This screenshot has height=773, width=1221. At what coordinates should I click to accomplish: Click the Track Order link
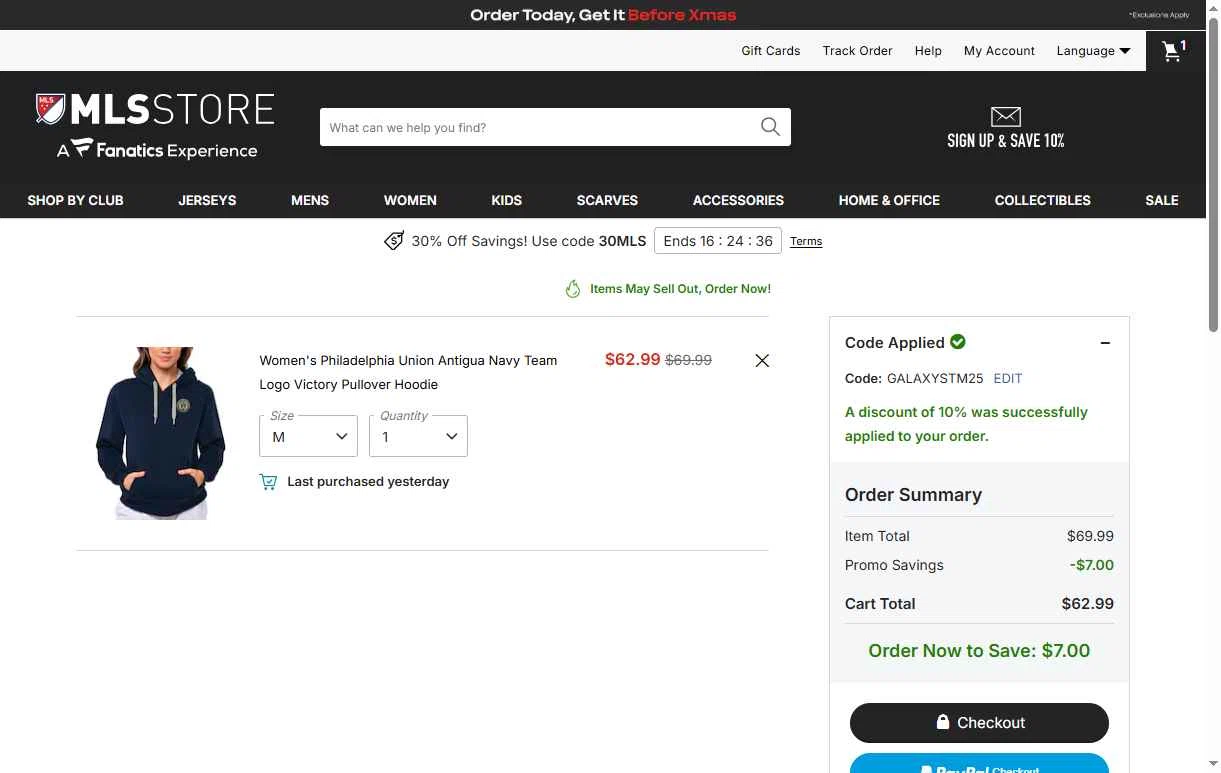[857, 51]
